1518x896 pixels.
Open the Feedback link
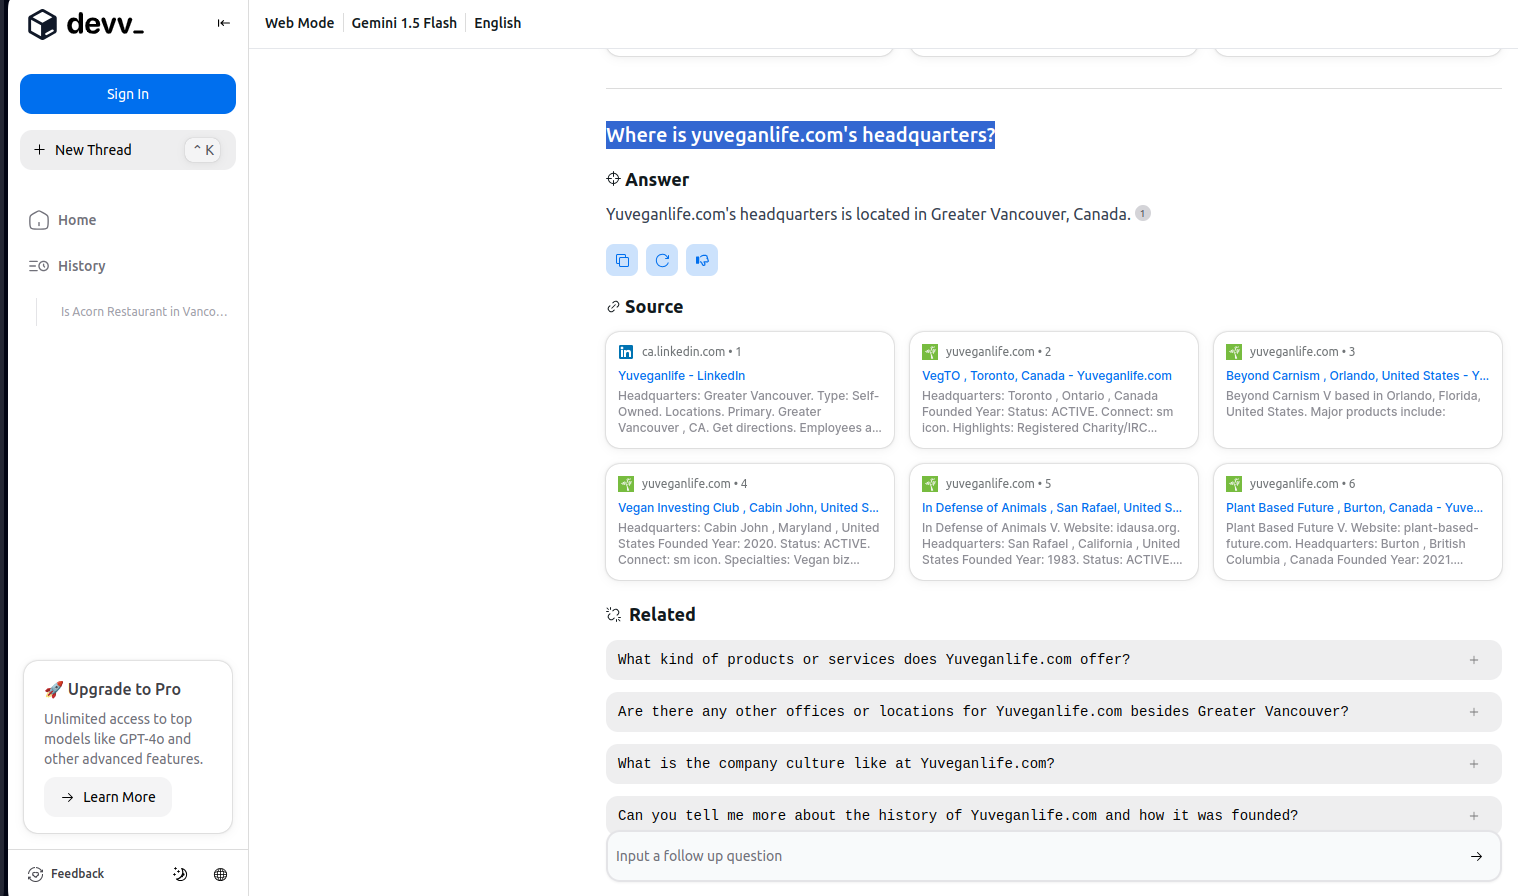(x=66, y=874)
